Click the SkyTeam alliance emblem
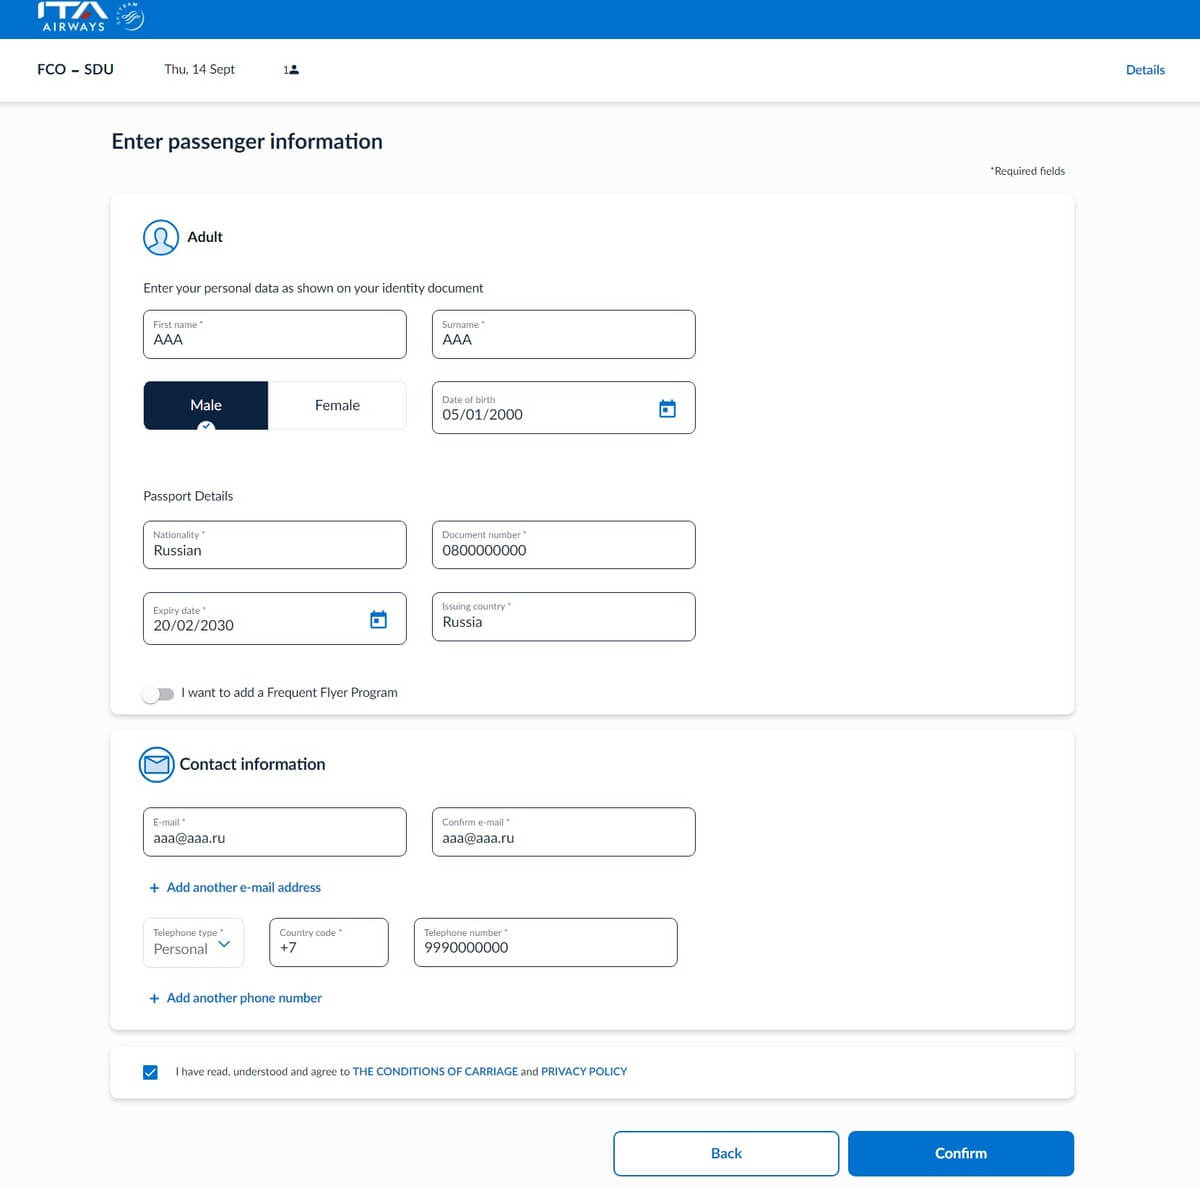Image resolution: width=1200 pixels, height=1188 pixels. point(131,16)
